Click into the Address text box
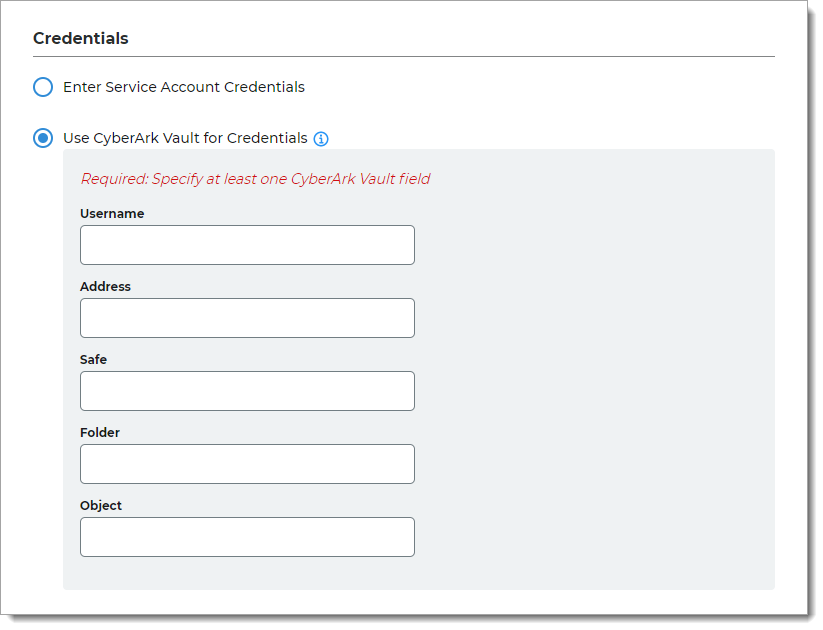823x630 pixels. pos(247,318)
